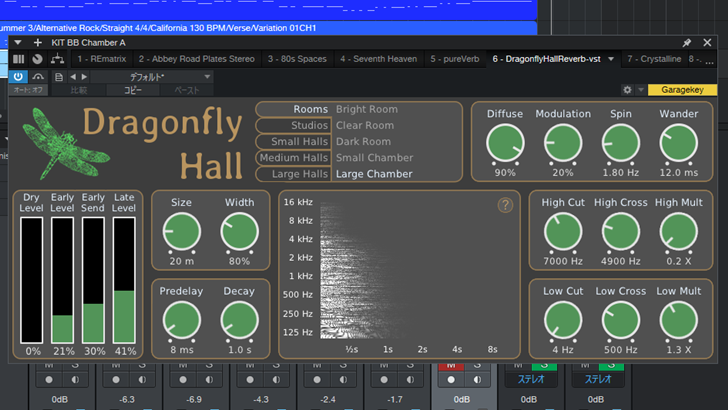Click the sidechain arc icon
The height and width of the screenshot is (410, 728).
[x=38, y=77]
